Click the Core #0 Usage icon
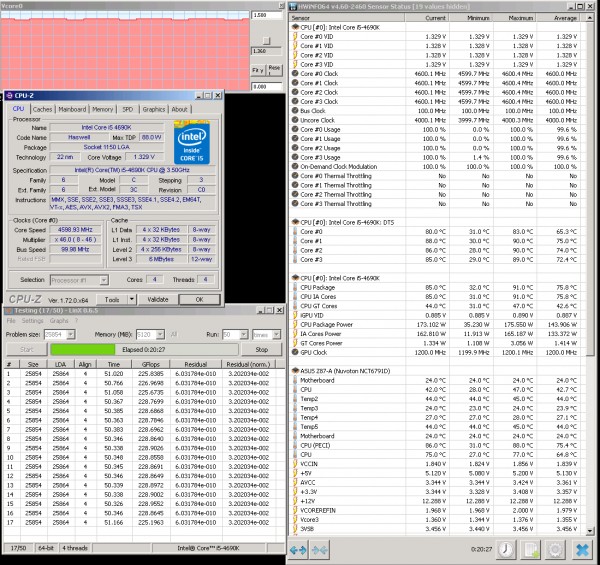The image size is (600, 565). coord(295,129)
